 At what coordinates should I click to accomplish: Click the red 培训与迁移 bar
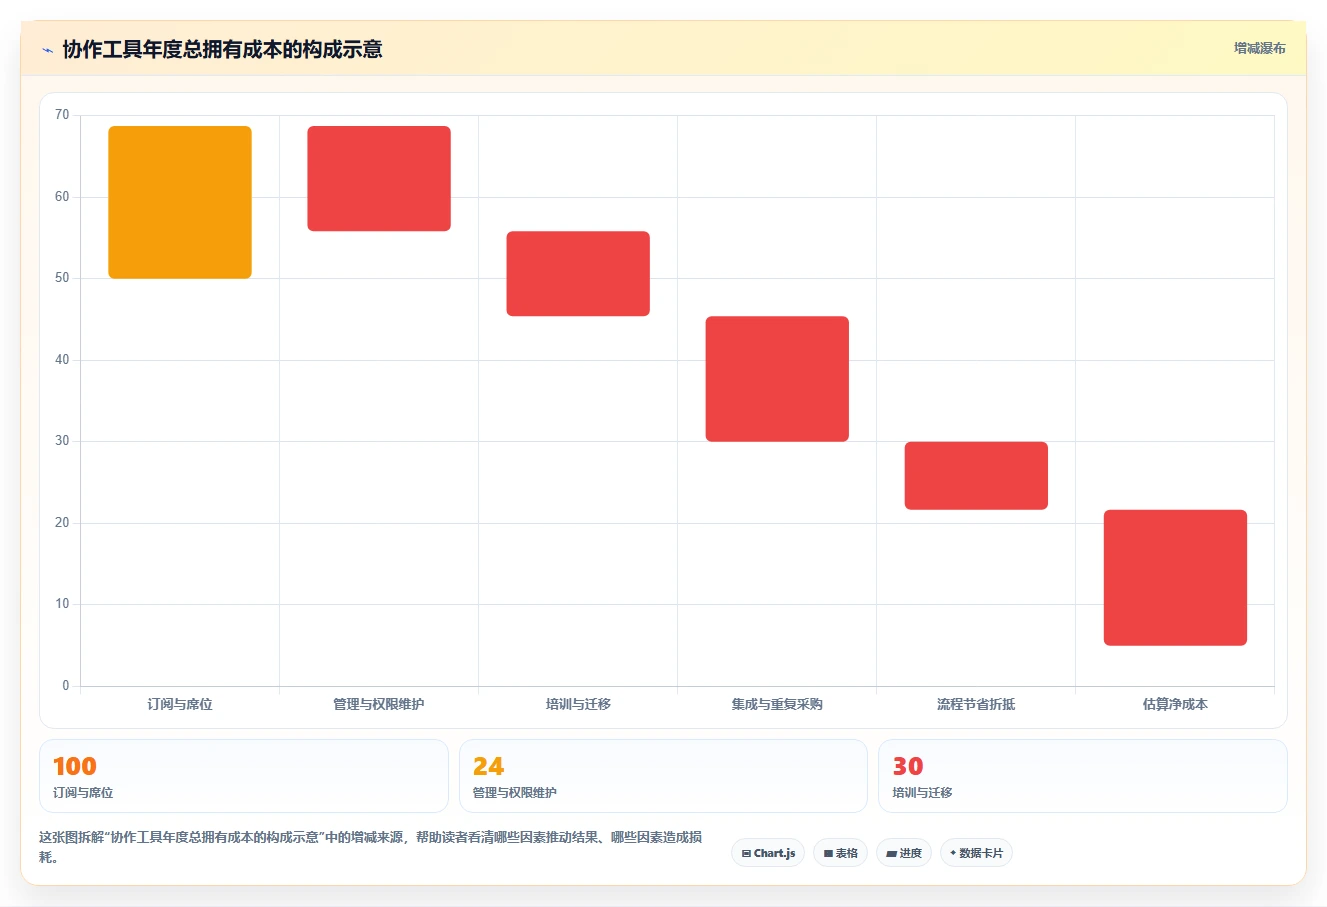click(x=578, y=274)
